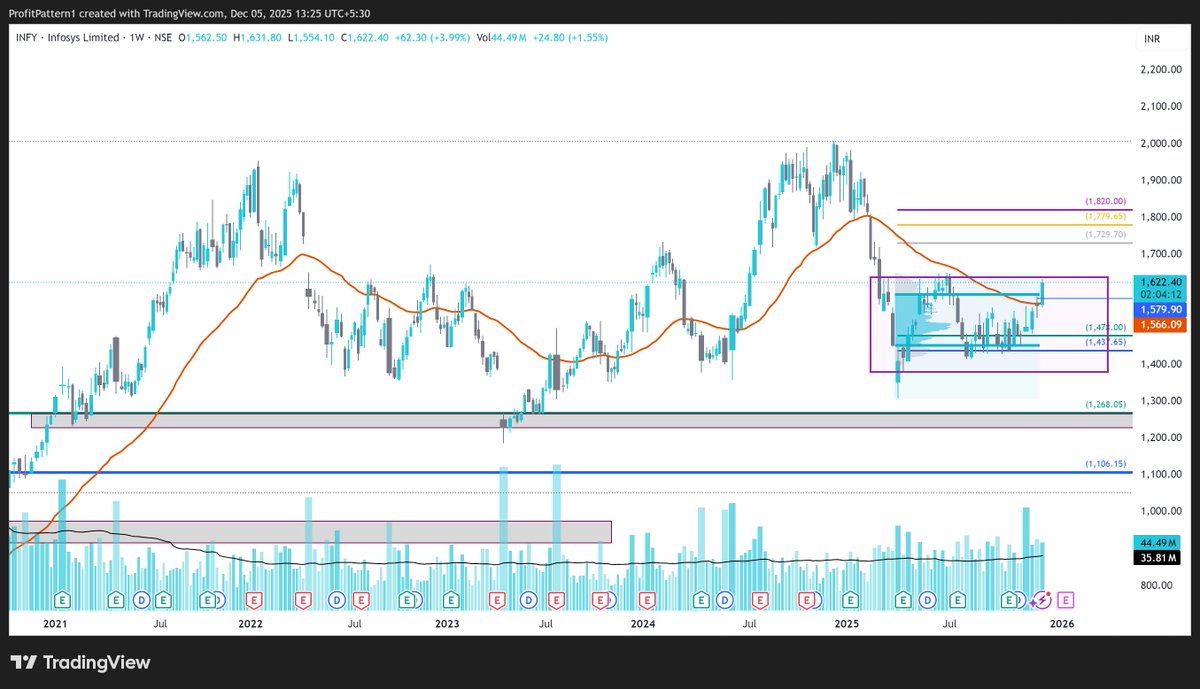
Task: Click the red earnings marker above the 2022 label
Action: [254, 600]
